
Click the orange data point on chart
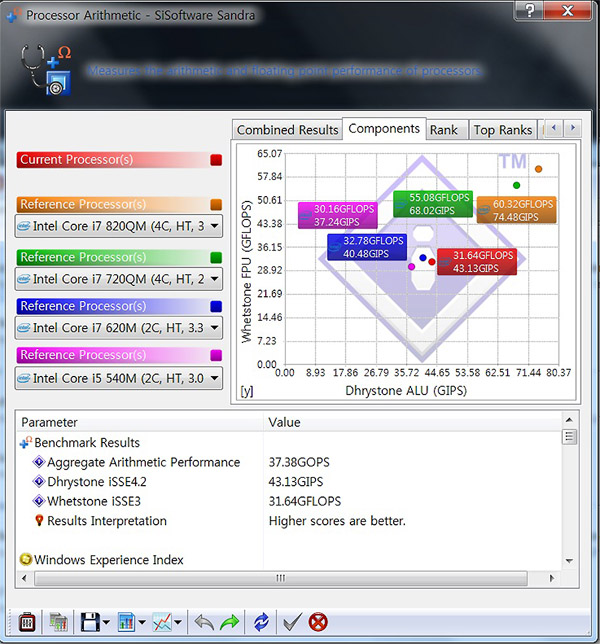click(538, 169)
